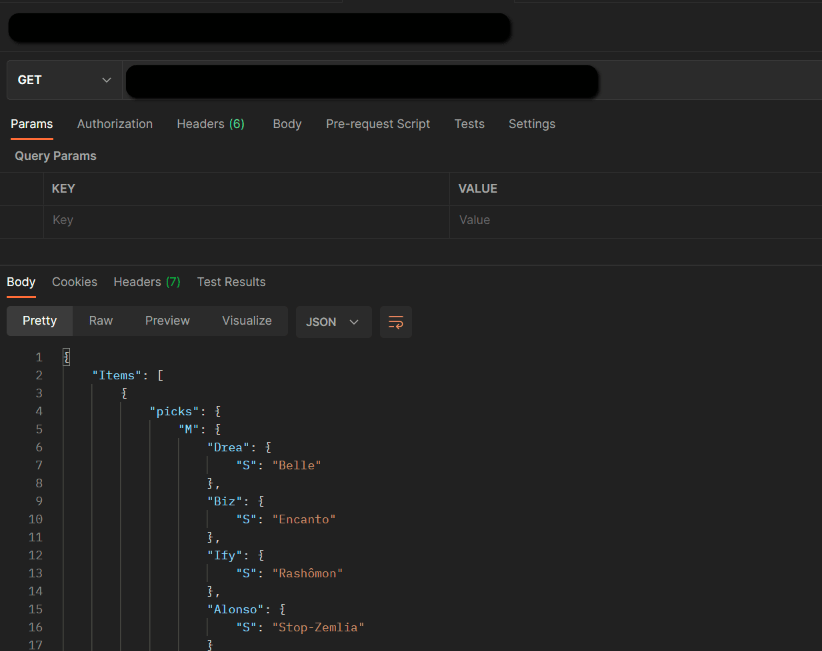The image size is (822, 651).
Task: Click the "Encanto" string value
Action: pyautogui.click(x=304, y=519)
